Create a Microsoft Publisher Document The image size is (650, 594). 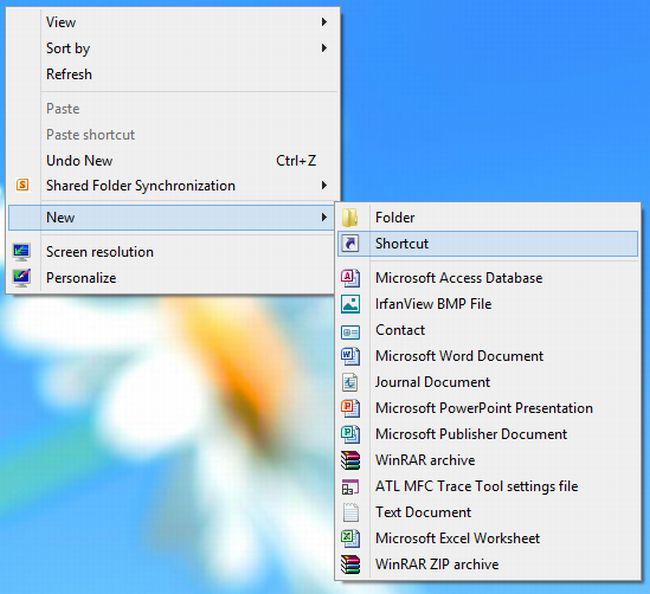click(x=488, y=434)
